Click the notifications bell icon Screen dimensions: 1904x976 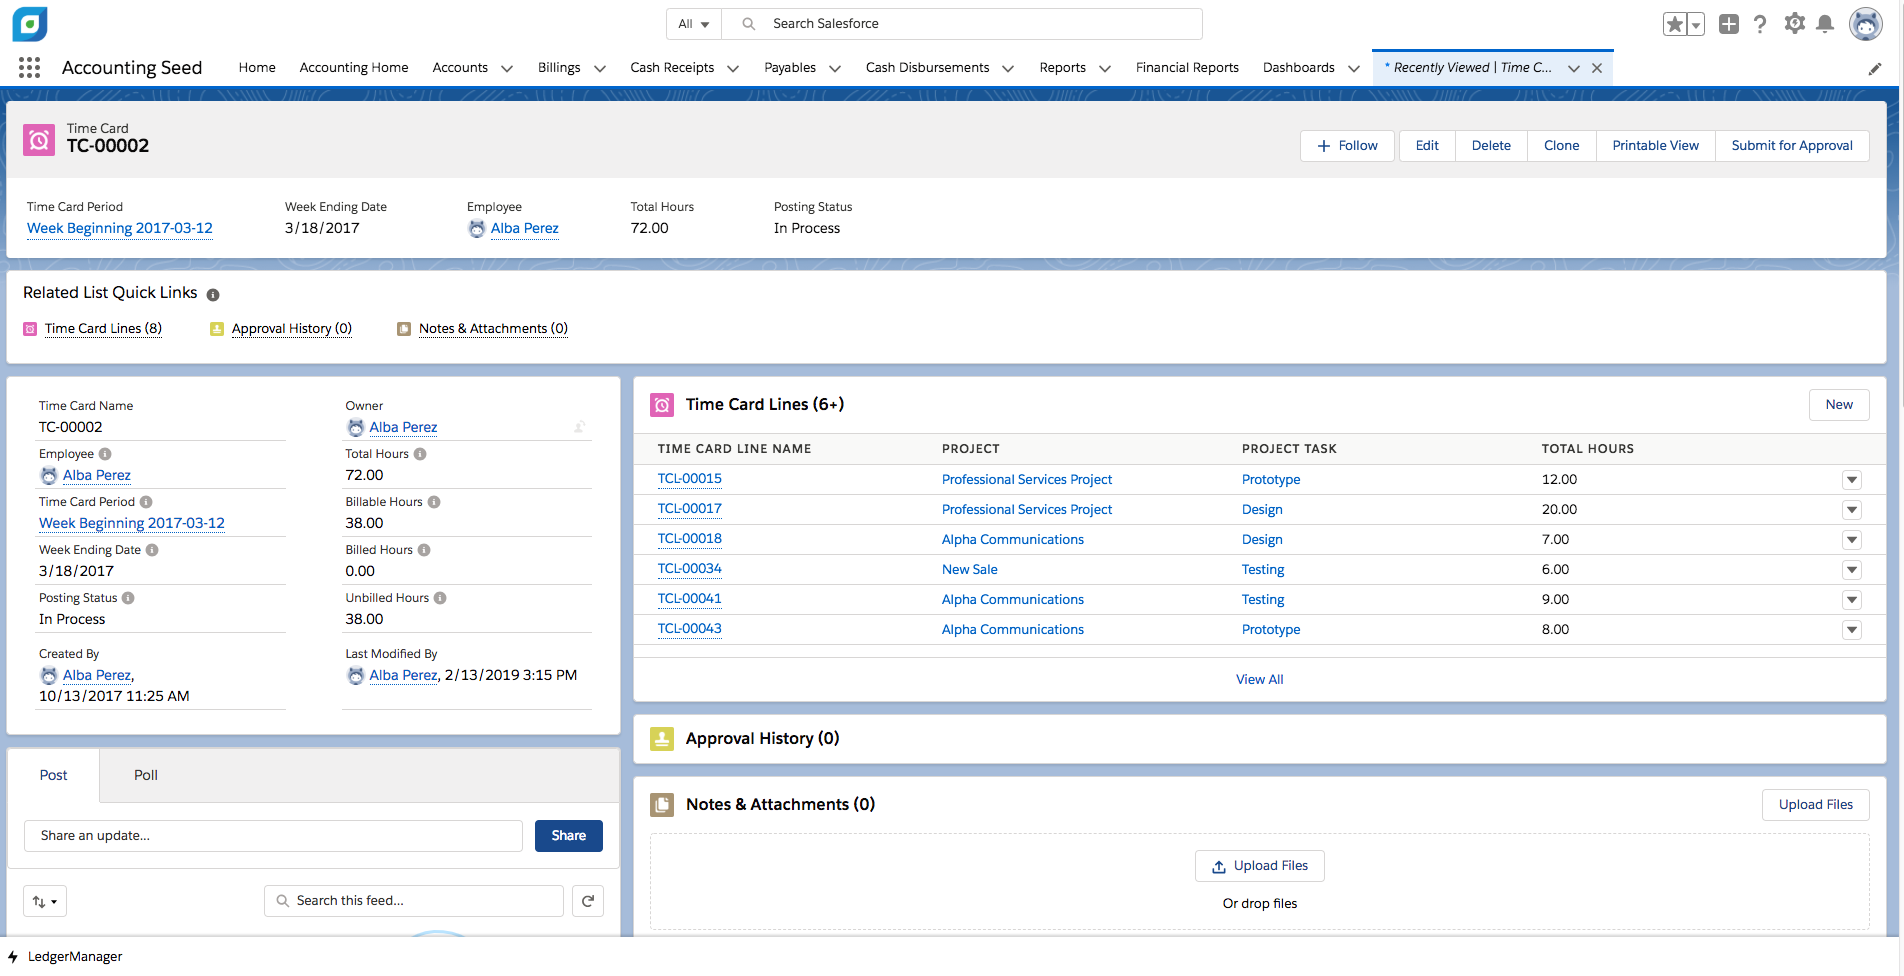[x=1826, y=23]
